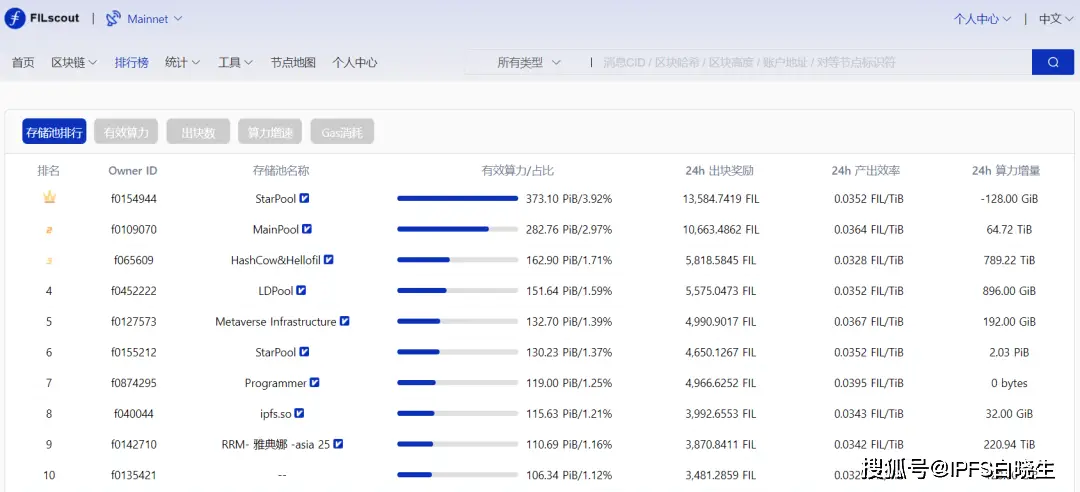Click the Mainnet satellite network icon
Image resolution: width=1080 pixels, height=492 pixels.
(x=113, y=19)
